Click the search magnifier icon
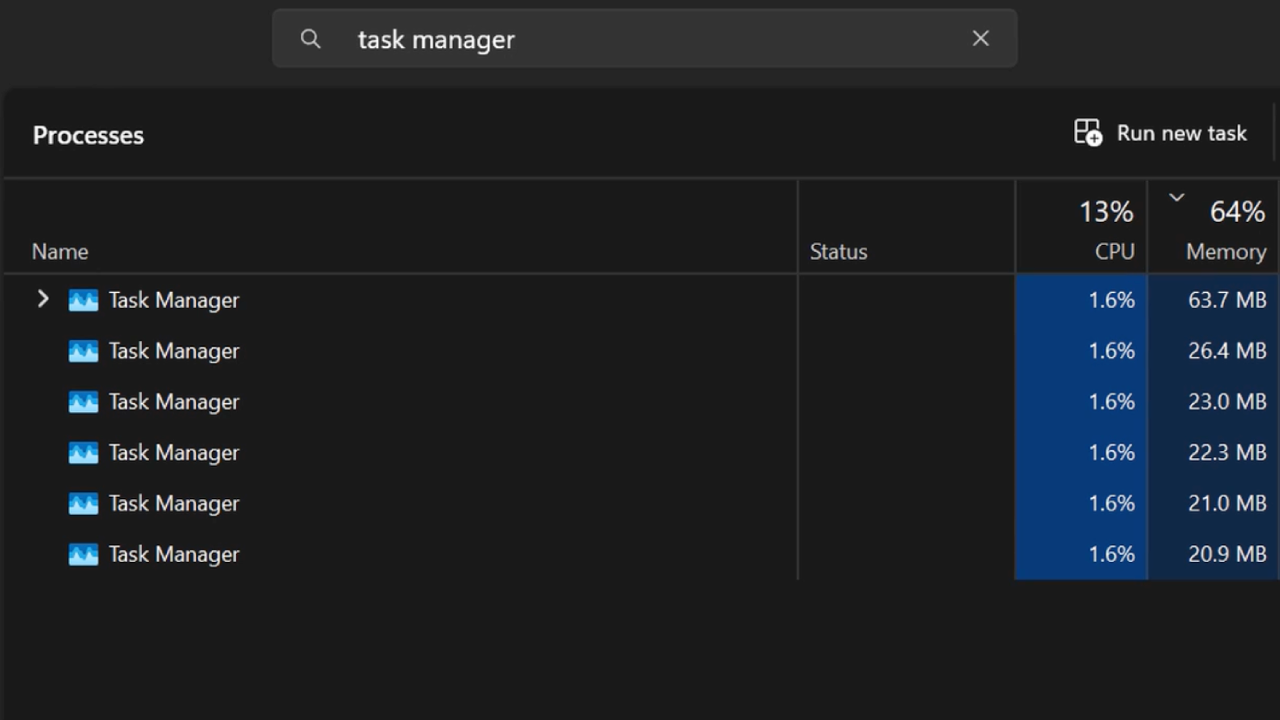 310,38
